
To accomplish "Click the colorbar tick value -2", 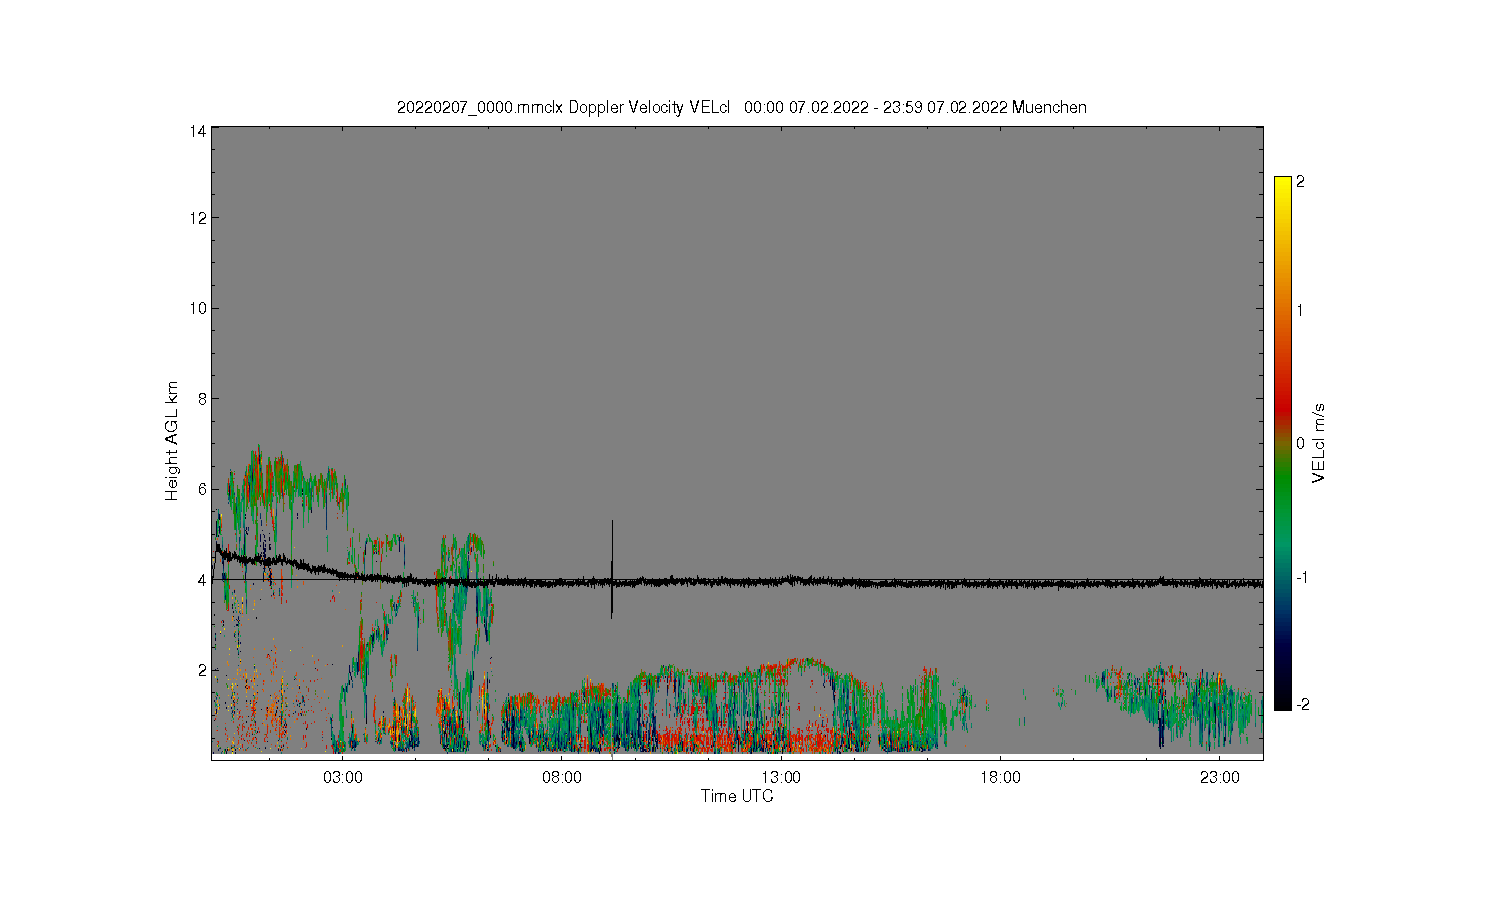I will pos(1301,705).
